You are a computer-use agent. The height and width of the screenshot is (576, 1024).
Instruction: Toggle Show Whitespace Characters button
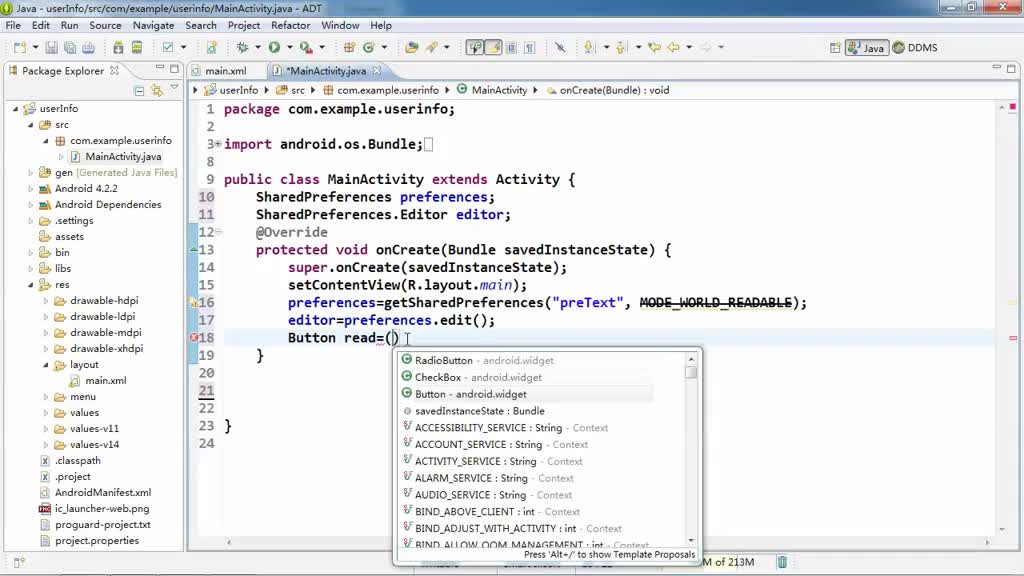(x=530, y=48)
